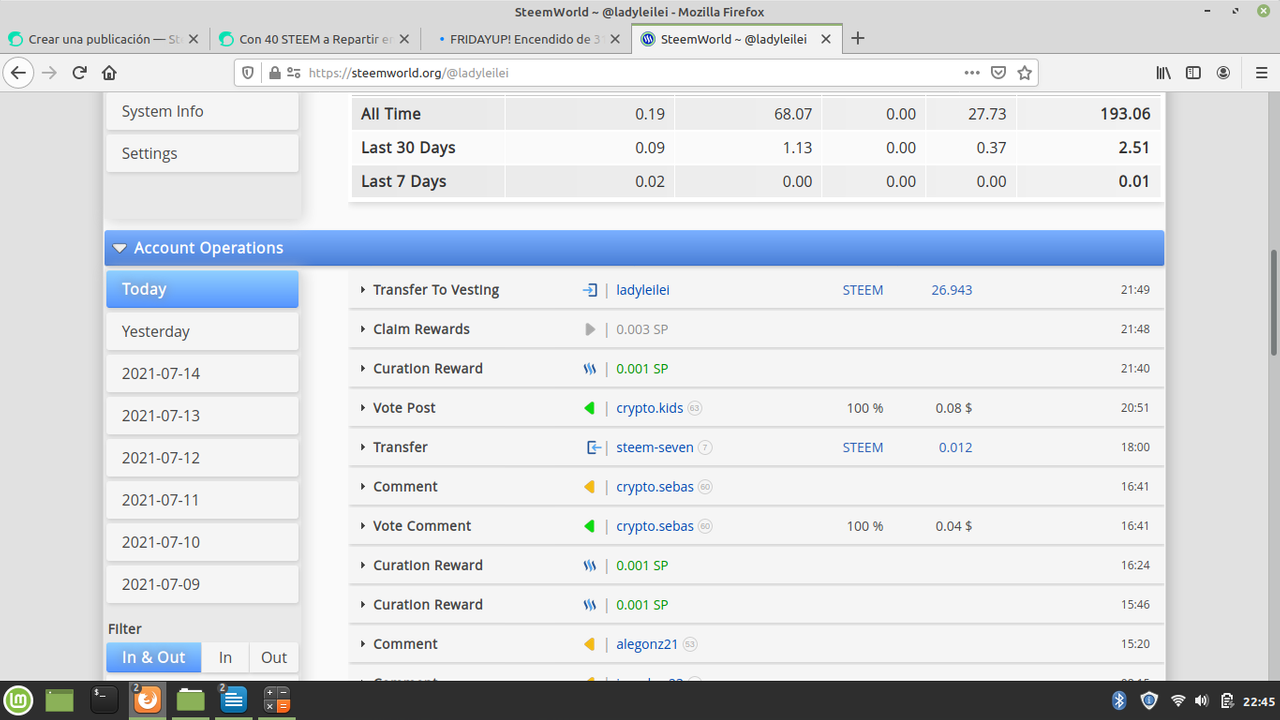
Task: Click the transfer-out icon beside steem-seven
Action: 593,447
